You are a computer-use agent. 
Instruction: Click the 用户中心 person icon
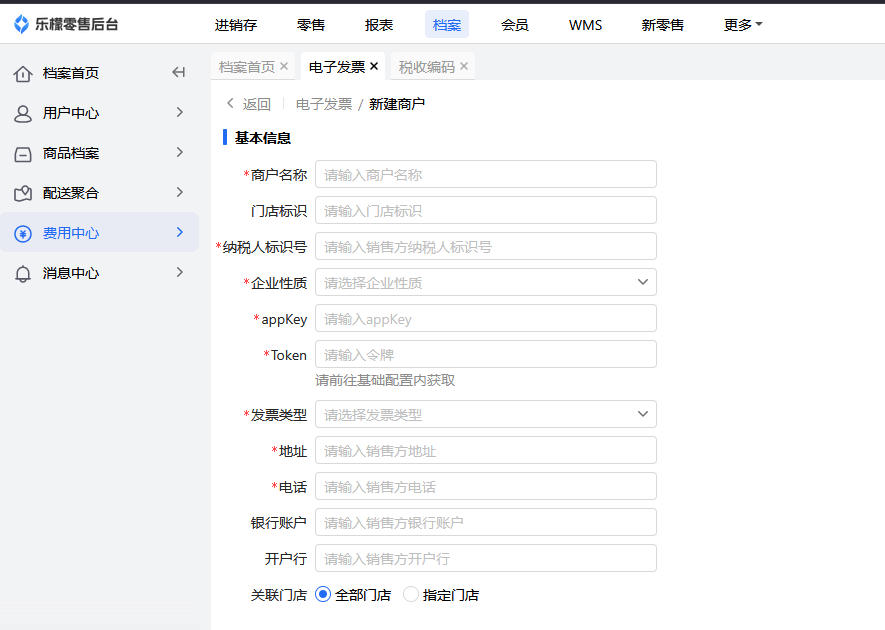[x=23, y=113]
